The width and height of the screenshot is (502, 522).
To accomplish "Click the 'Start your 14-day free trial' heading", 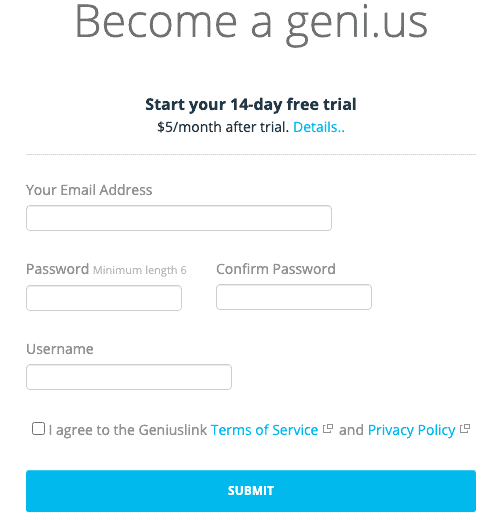I will pyautogui.click(x=251, y=104).
